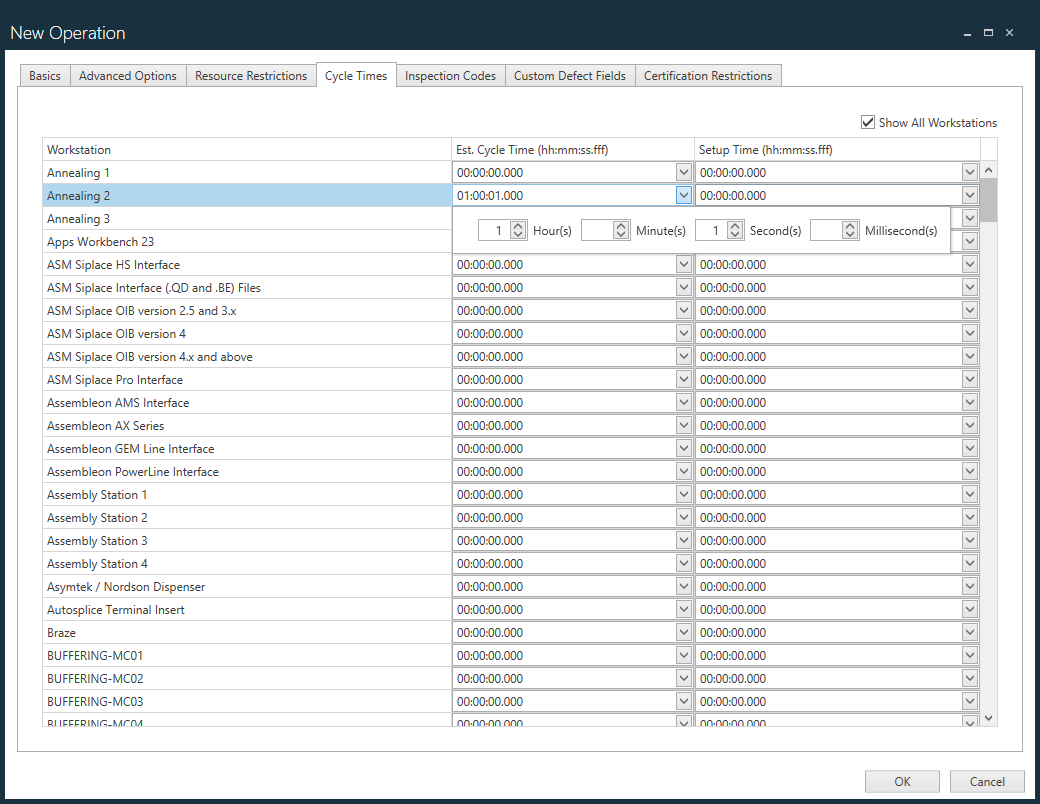The width and height of the screenshot is (1040, 804).
Task: Open the Inspection Codes tab
Action: (x=449, y=75)
